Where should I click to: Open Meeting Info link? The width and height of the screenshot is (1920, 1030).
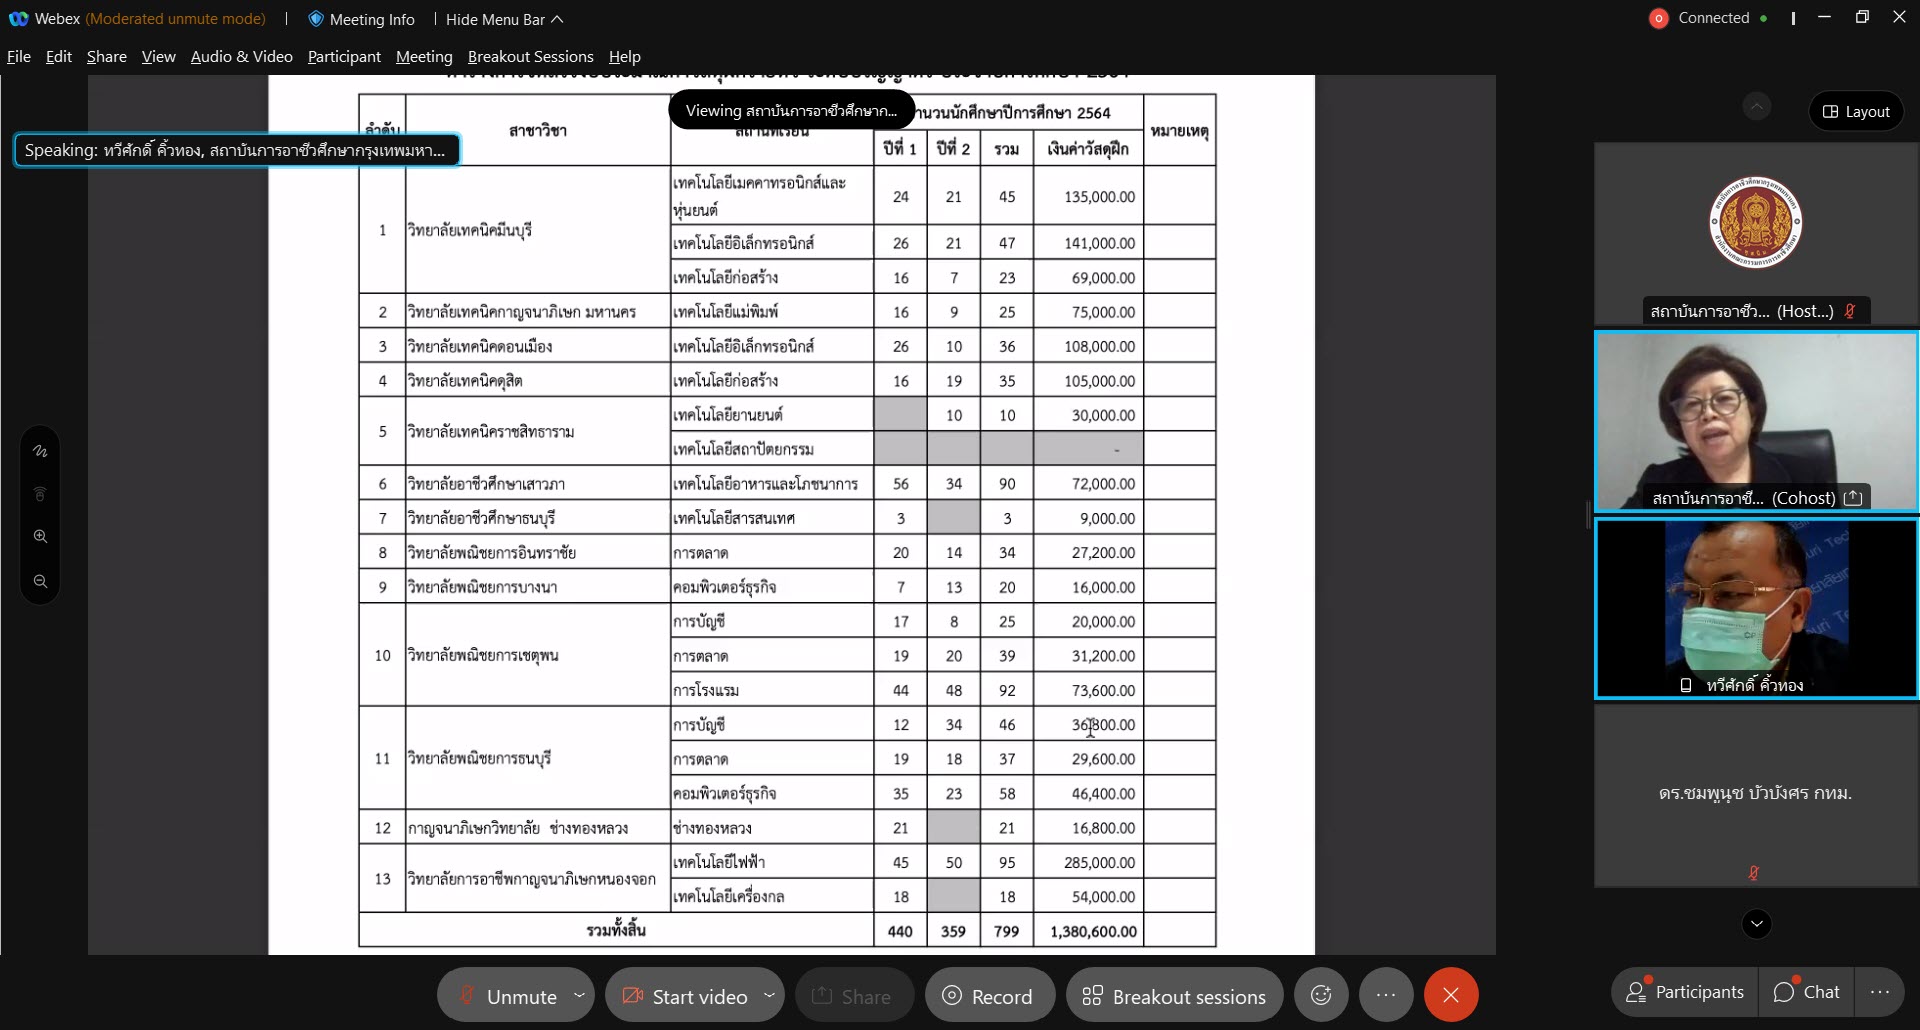372,19
